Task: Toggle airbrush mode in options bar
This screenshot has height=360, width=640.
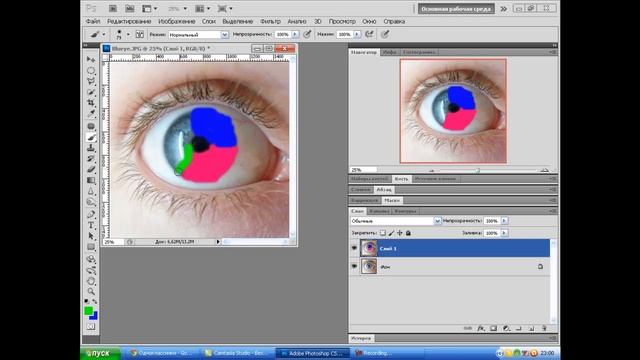Action: tap(369, 34)
